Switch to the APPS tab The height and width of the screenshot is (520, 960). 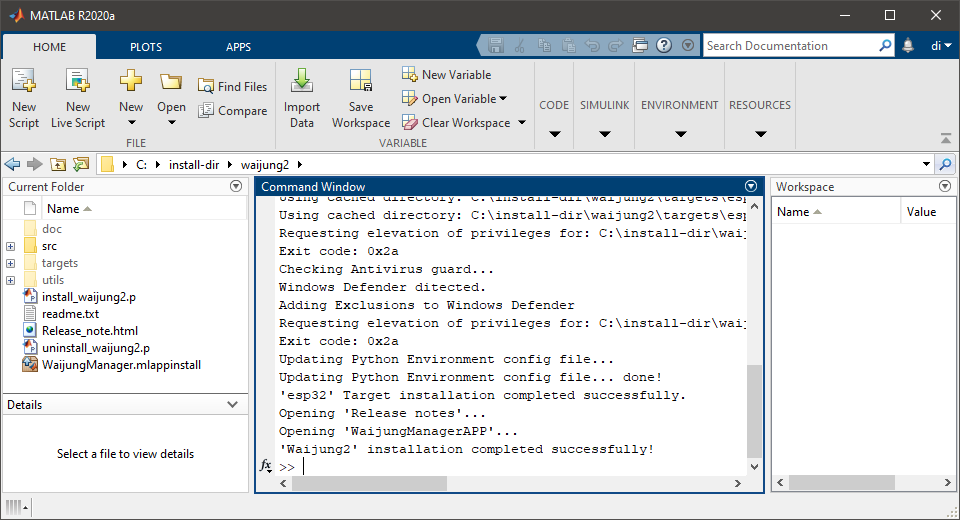(238, 47)
